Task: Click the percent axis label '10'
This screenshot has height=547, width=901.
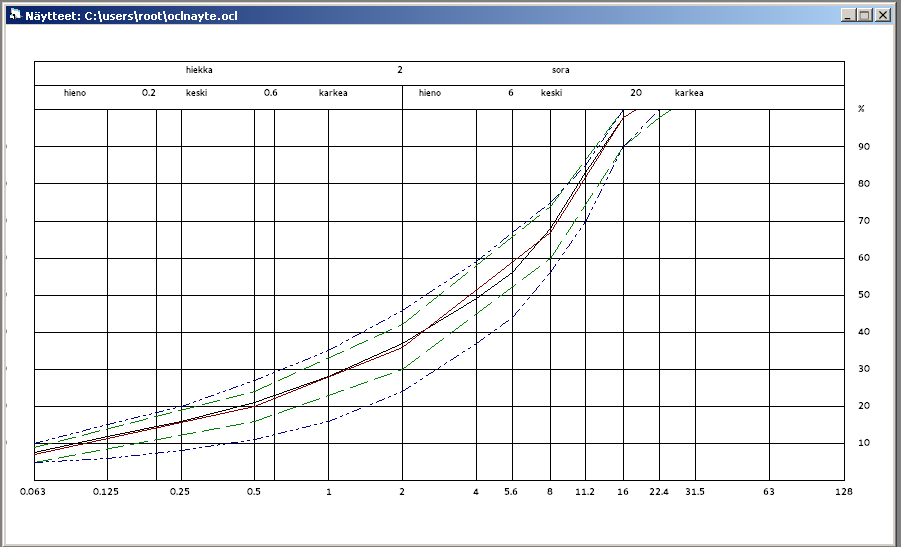Action: click(864, 443)
